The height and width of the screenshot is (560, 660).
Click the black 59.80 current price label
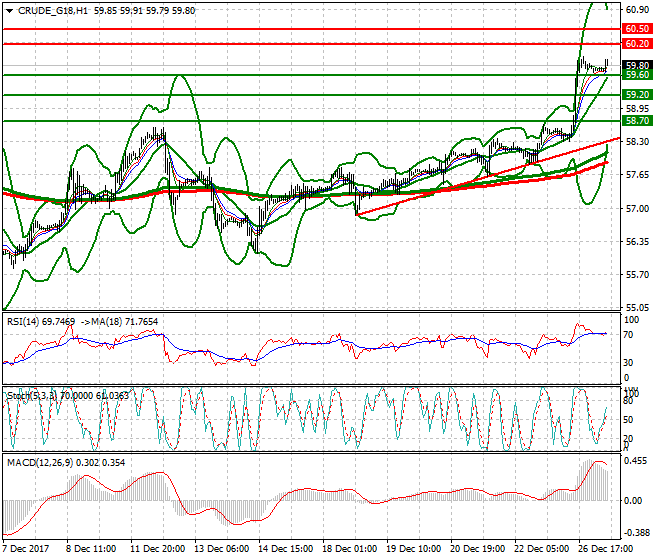click(x=637, y=65)
